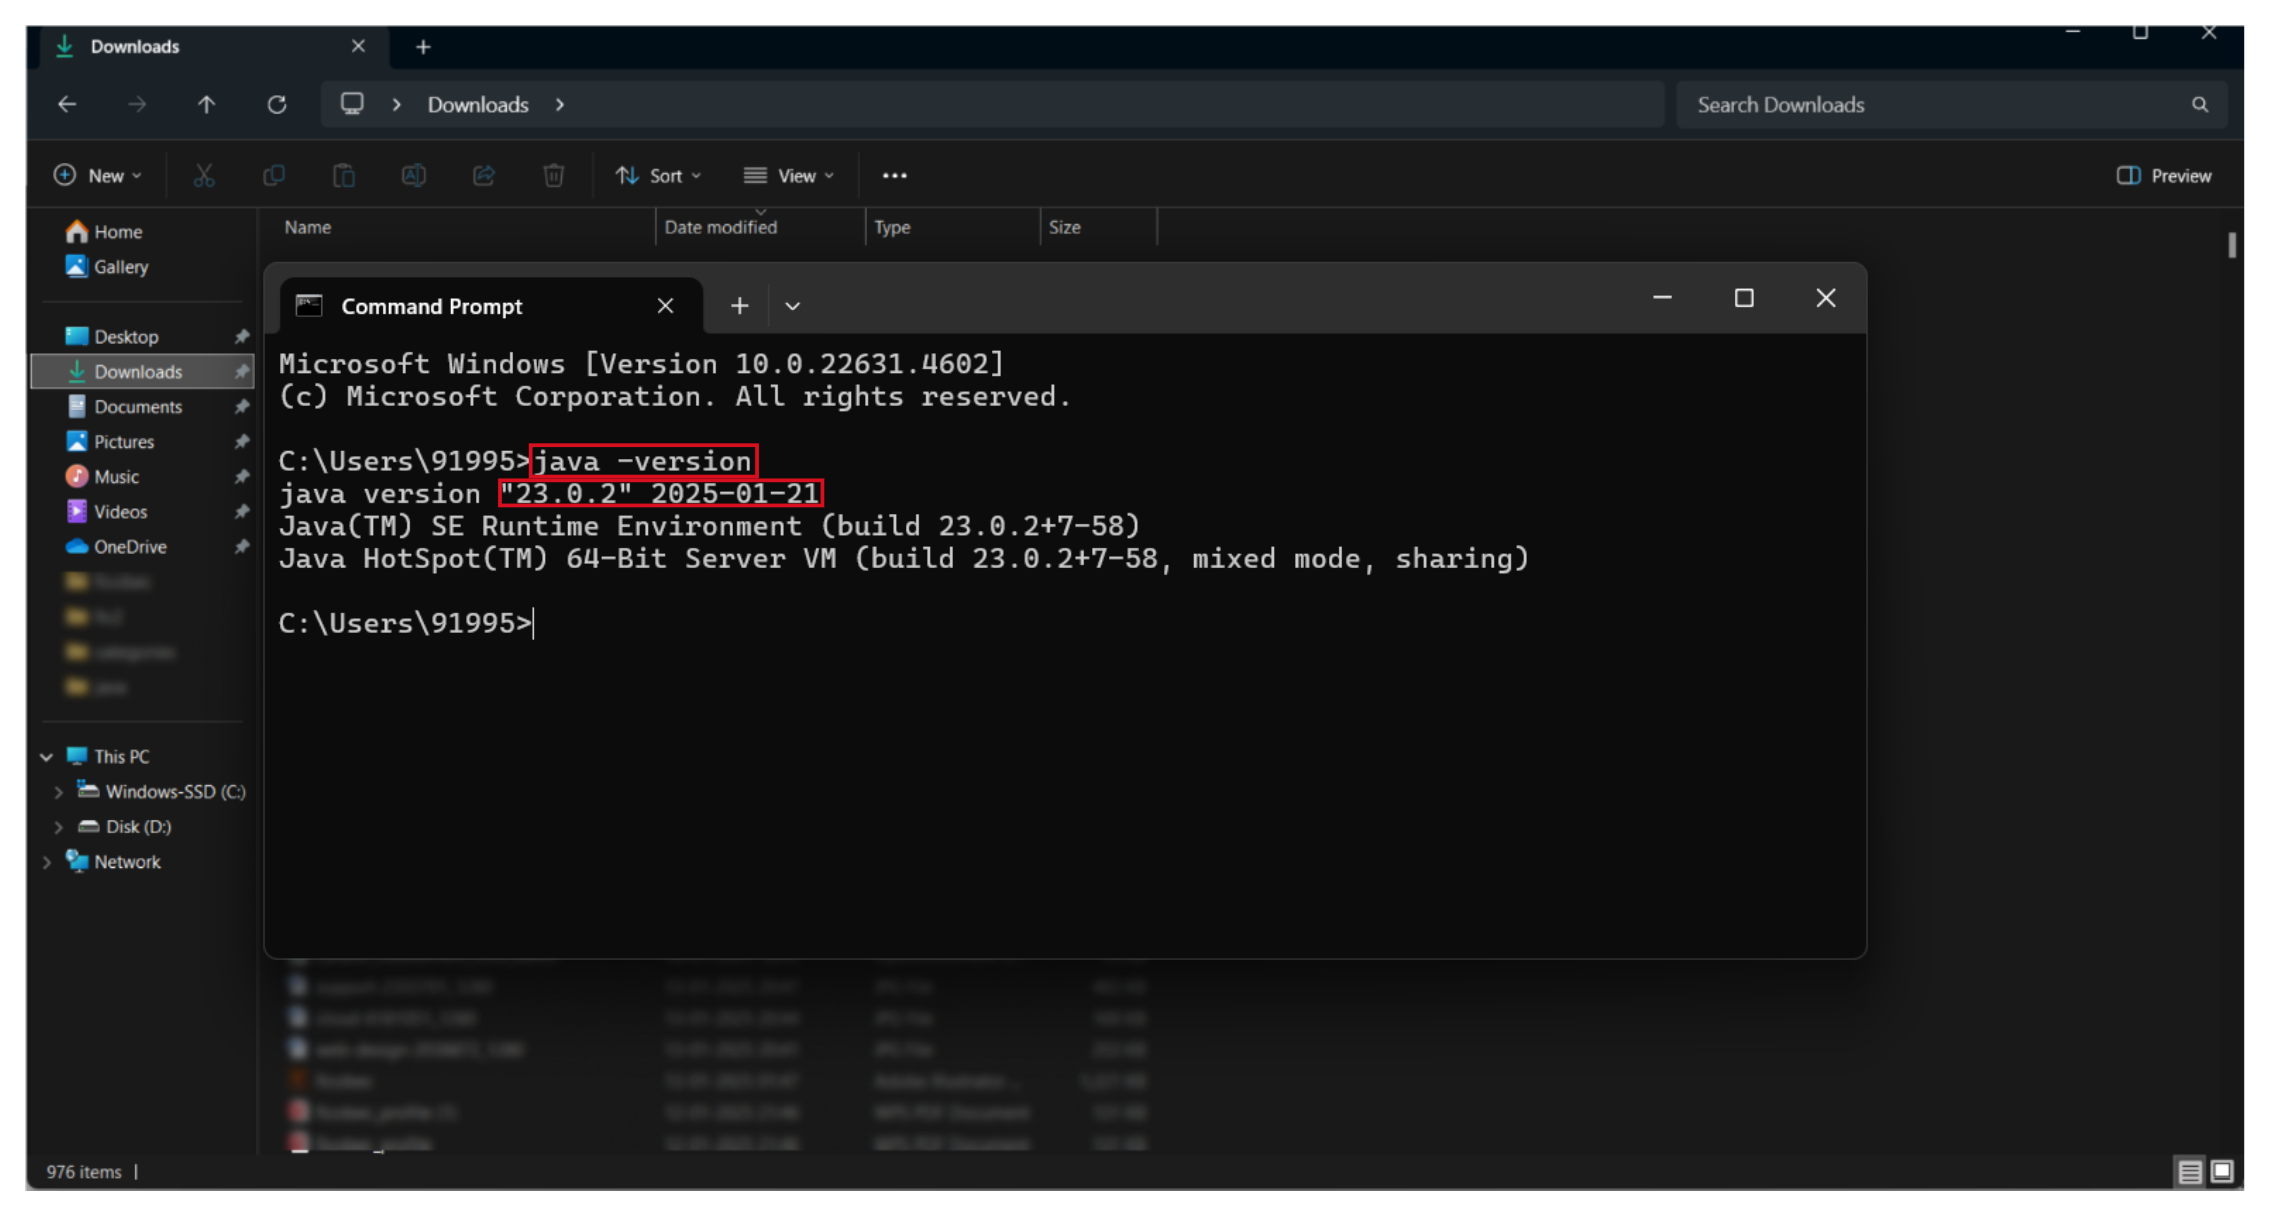This screenshot has height=1216, width=2269.
Task: Click the Cut scissors icon
Action: coord(204,175)
